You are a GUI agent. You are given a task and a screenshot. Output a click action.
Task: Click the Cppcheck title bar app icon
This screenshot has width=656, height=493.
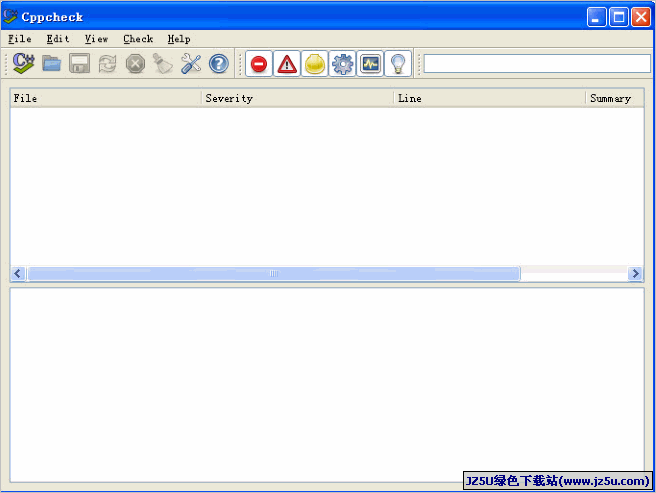(10, 16)
